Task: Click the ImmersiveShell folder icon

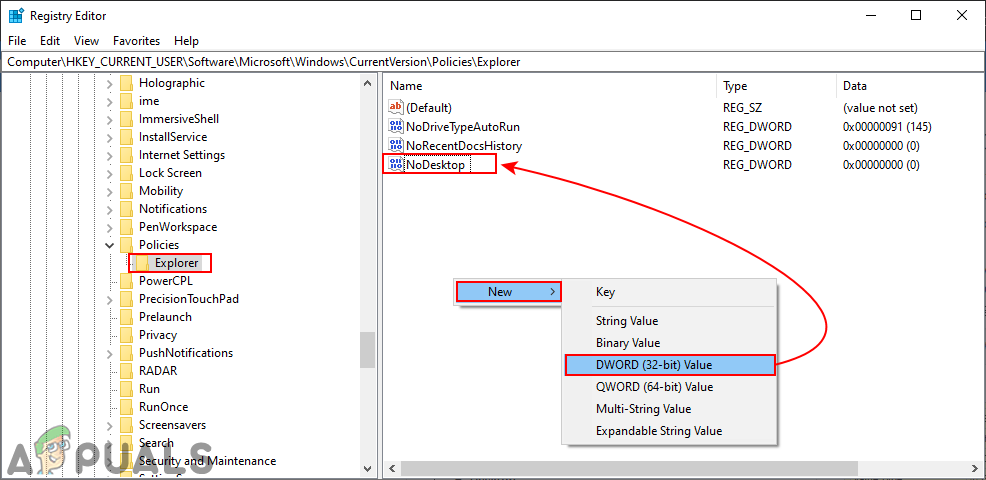Action: coord(127,119)
